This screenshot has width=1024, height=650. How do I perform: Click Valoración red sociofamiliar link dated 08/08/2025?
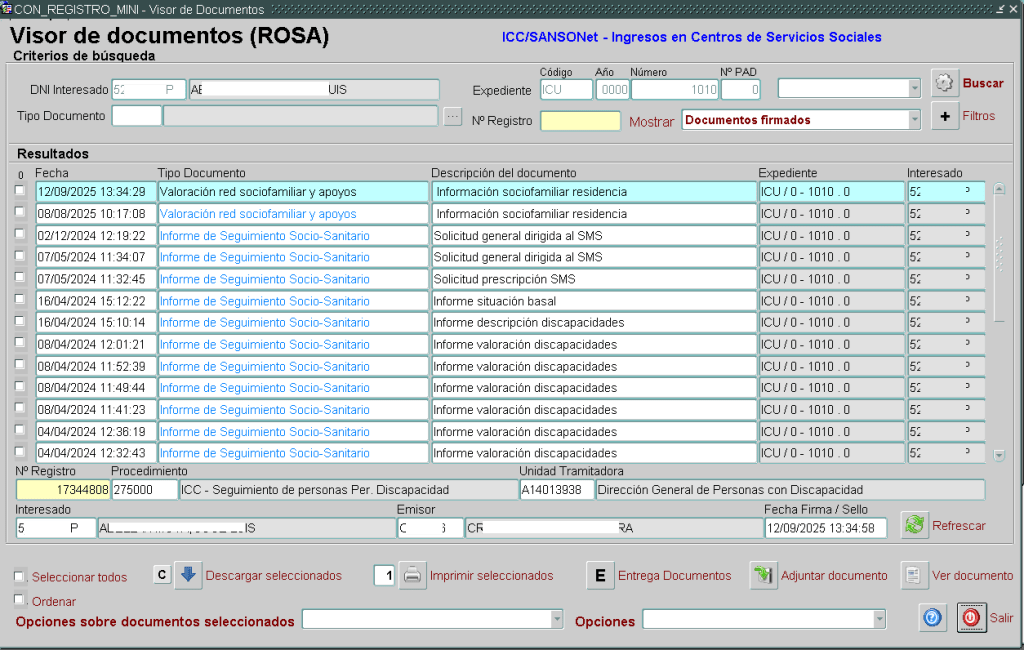pos(258,214)
